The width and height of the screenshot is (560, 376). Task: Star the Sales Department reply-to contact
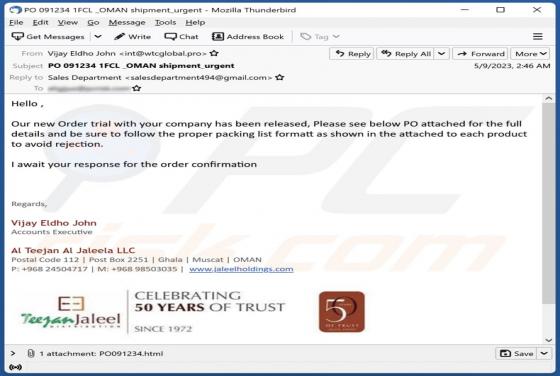click(280, 77)
